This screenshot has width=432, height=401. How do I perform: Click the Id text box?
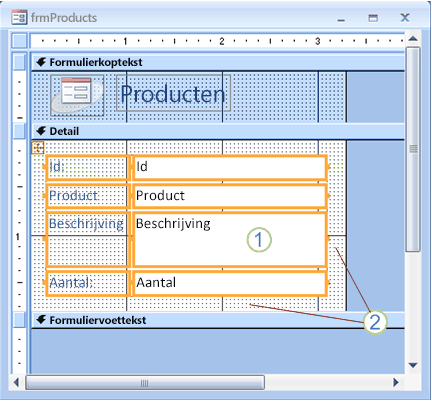pyautogui.click(x=230, y=168)
